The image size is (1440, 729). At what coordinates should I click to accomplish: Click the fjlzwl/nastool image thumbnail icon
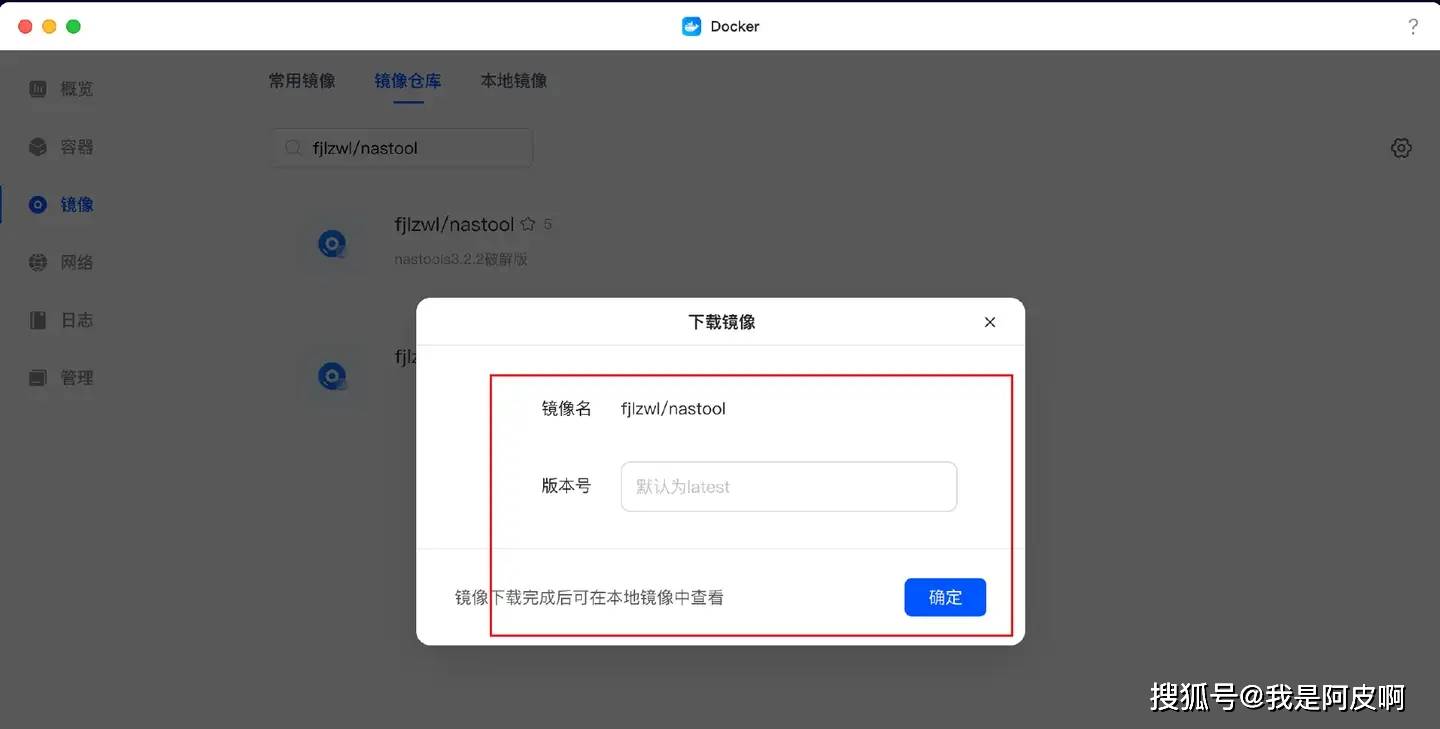point(332,243)
